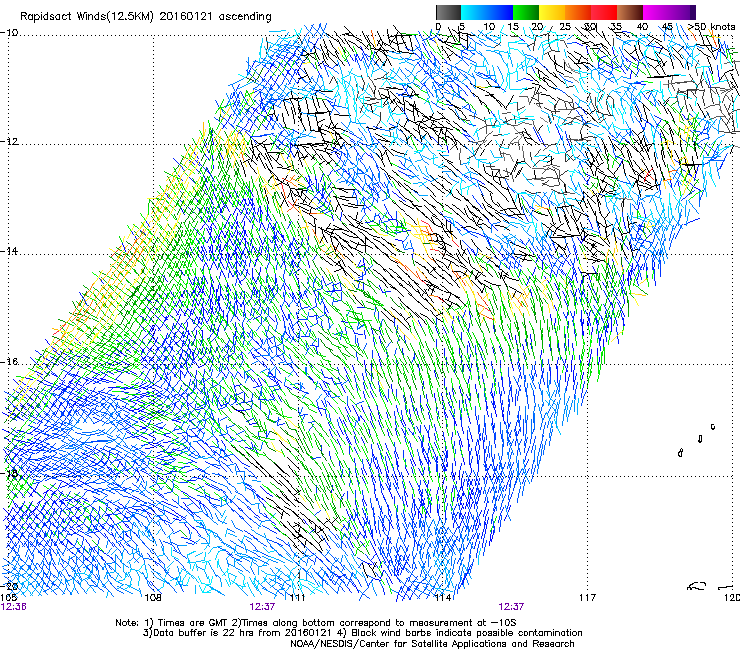Image resolution: width=740 pixels, height=650 pixels.
Task: Click the "-14" latitude axis label
Action: (x=9, y=251)
